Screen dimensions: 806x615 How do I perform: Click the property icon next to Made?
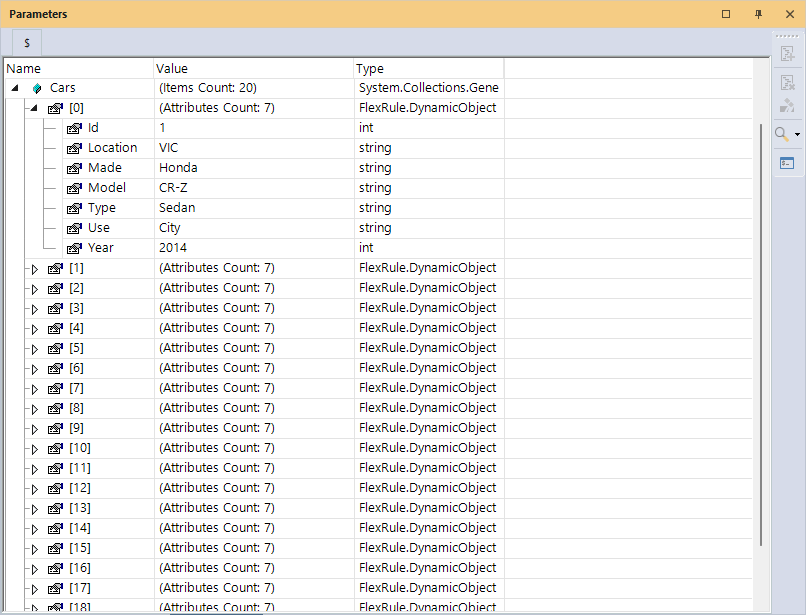[75, 168]
